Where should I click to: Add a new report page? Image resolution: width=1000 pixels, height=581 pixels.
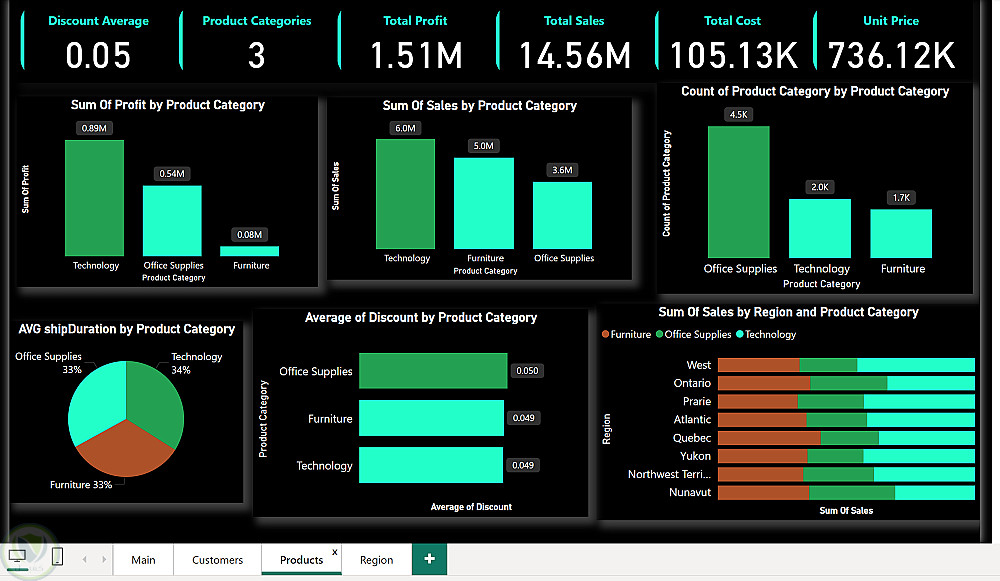(x=429, y=559)
